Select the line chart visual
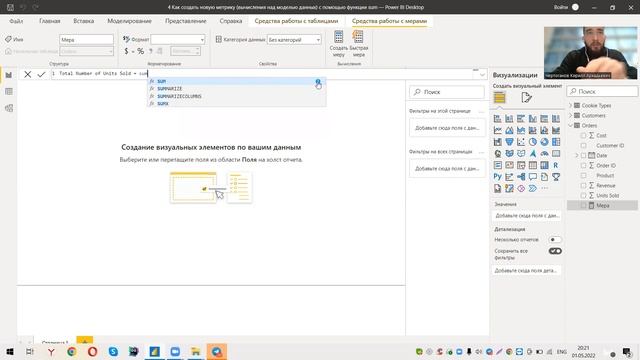This screenshot has height=360, width=640. click(498, 130)
